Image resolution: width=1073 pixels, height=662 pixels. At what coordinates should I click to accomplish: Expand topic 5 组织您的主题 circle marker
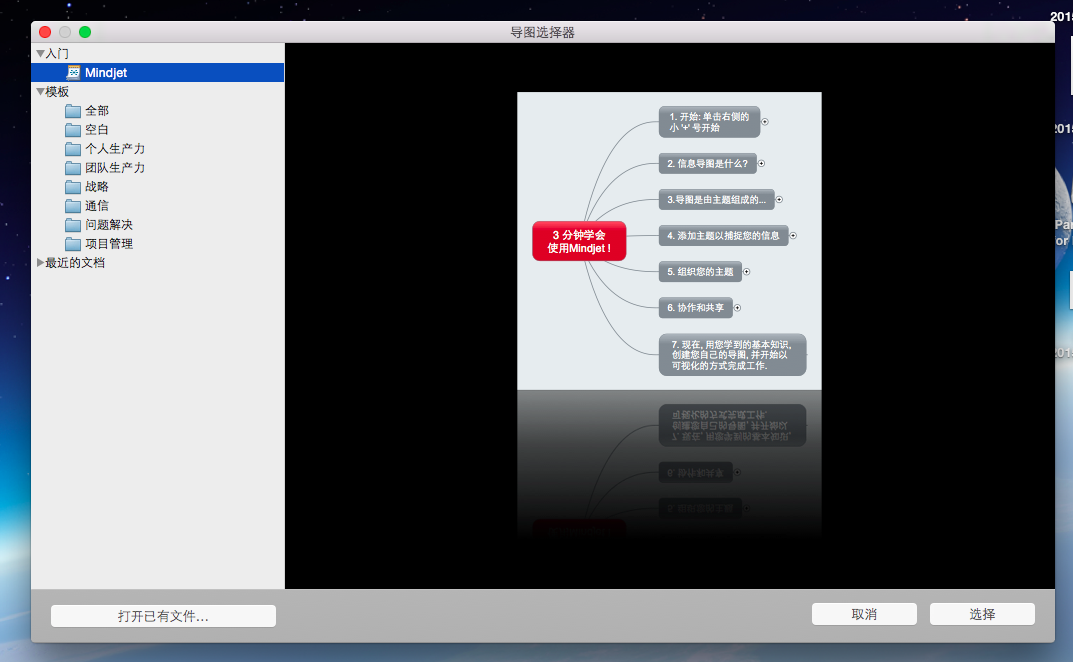(747, 272)
